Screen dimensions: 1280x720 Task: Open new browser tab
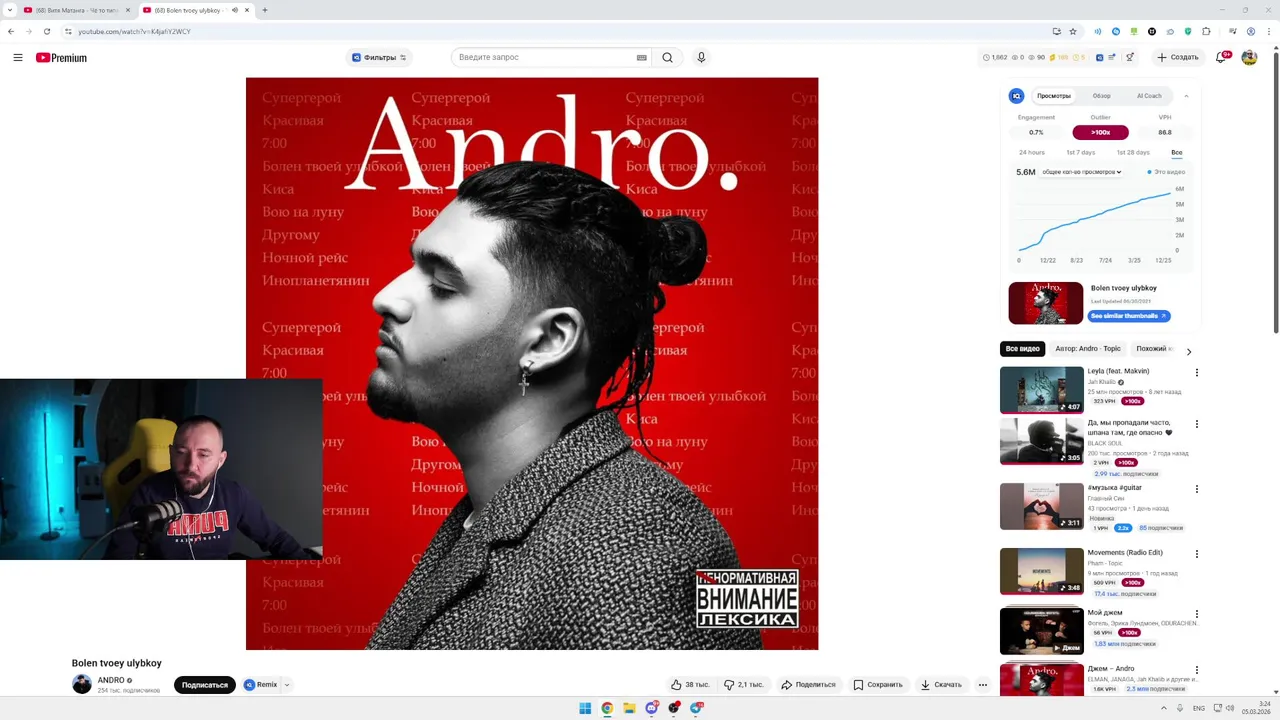pyautogui.click(x=264, y=10)
